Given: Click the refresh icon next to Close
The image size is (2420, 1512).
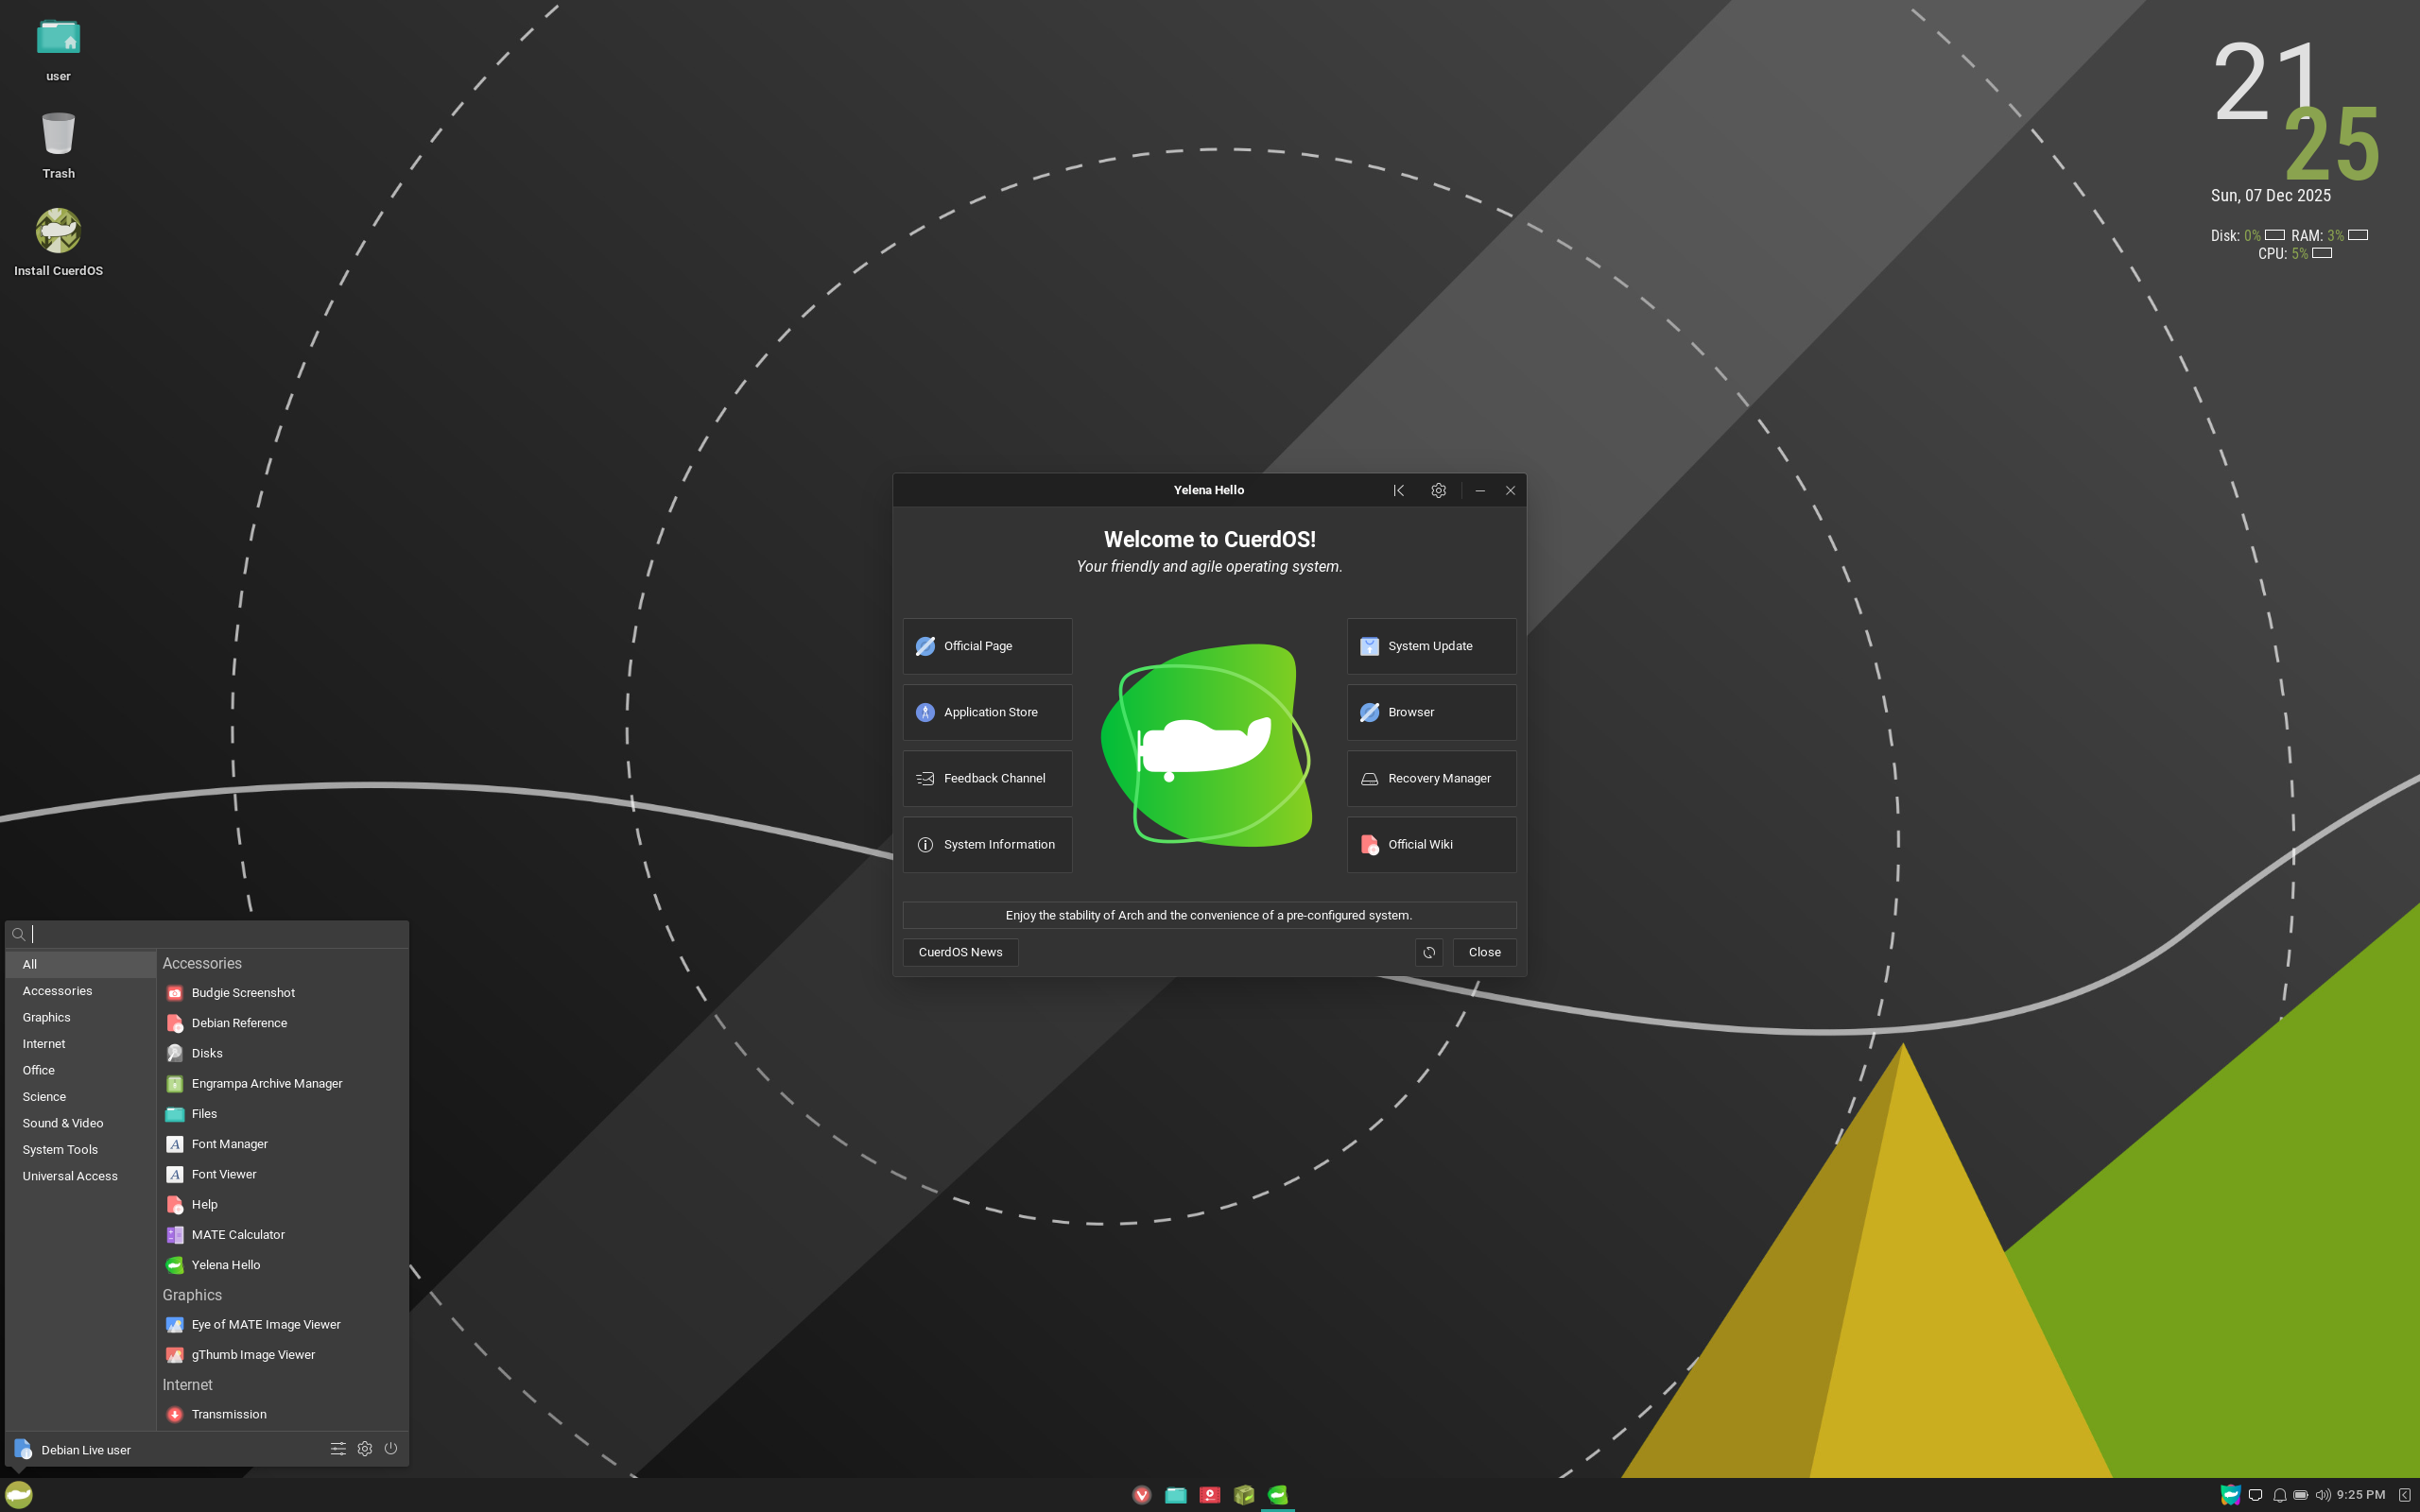Looking at the screenshot, I should 1429,952.
